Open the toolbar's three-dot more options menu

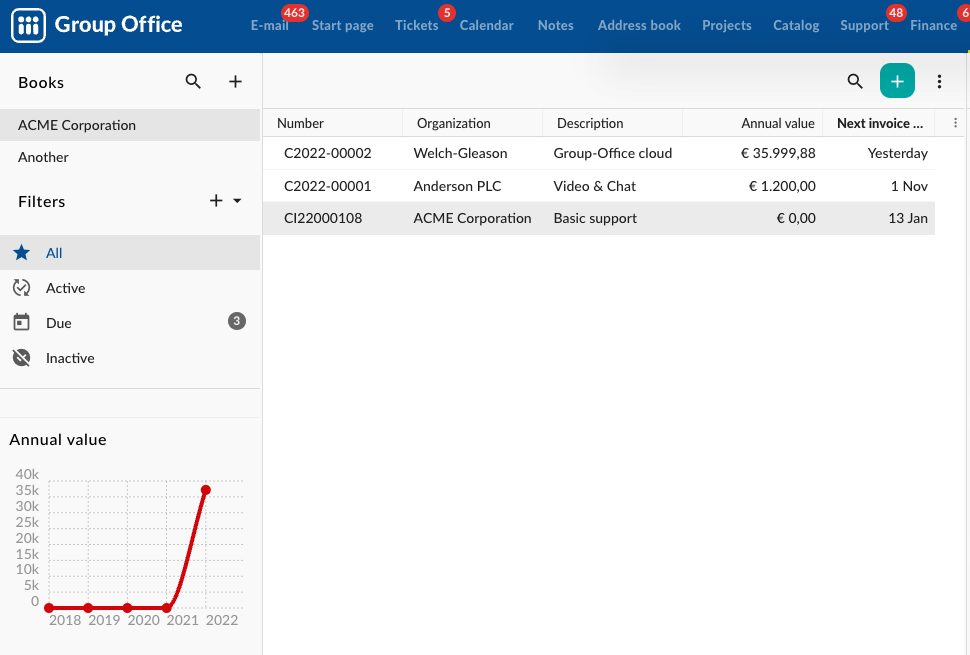939,82
